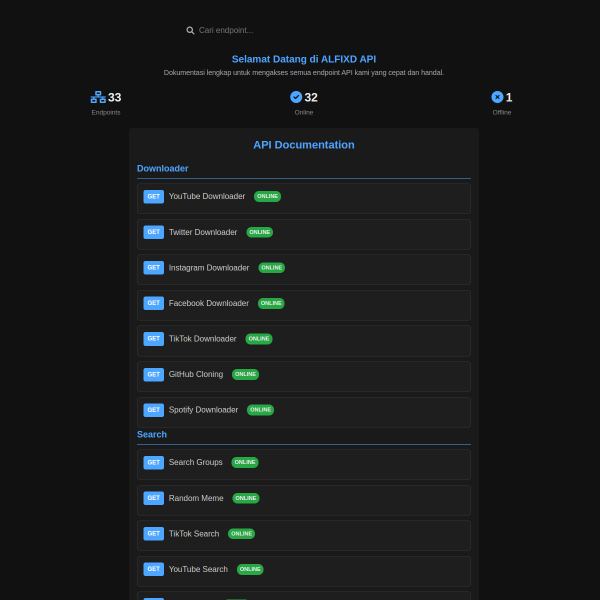Click ONLINE status badge of Twitter Downloader
Image resolution: width=600 pixels, height=600 pixels.
click(x=260, y=232)
